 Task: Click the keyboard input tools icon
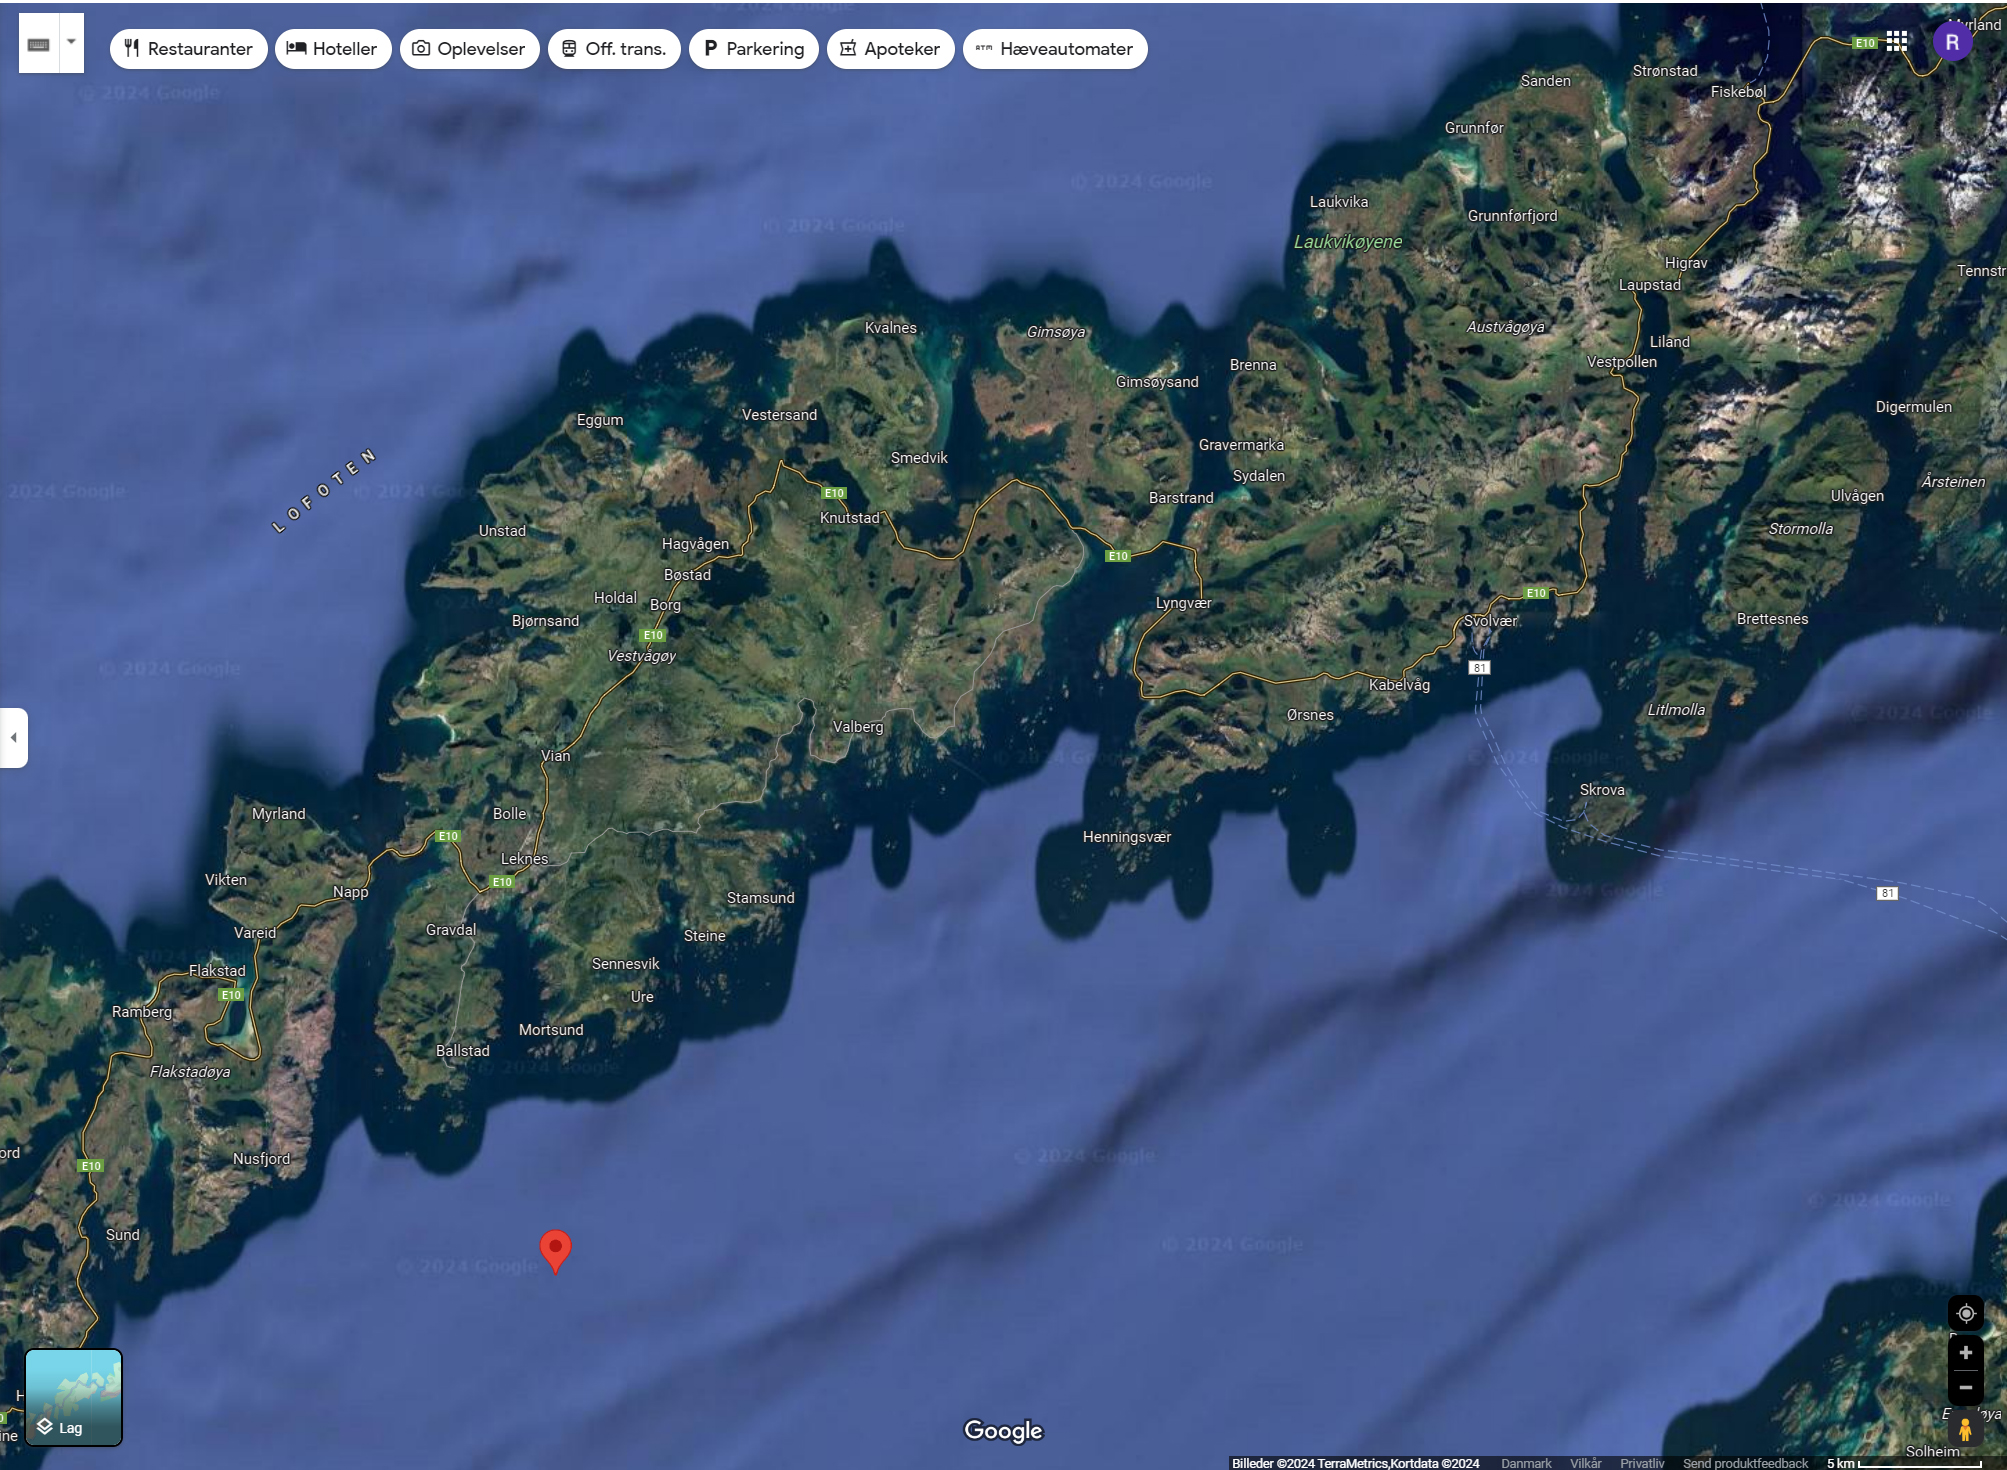tap(39, 44)
